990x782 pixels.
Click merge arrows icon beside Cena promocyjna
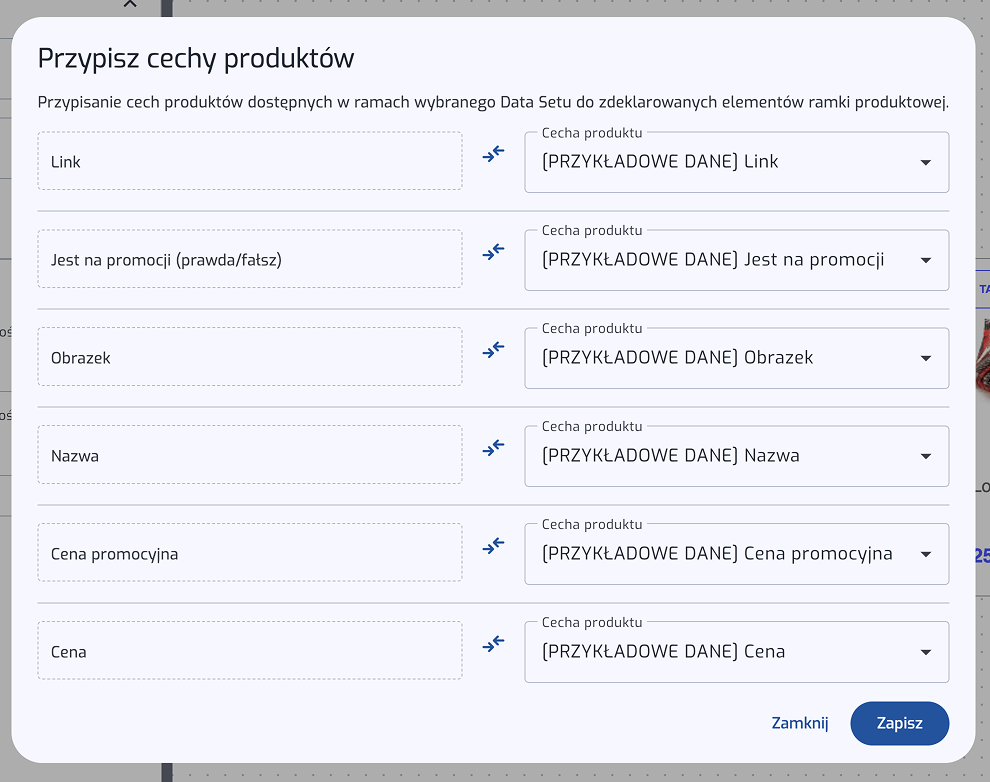tap(493, 546)
